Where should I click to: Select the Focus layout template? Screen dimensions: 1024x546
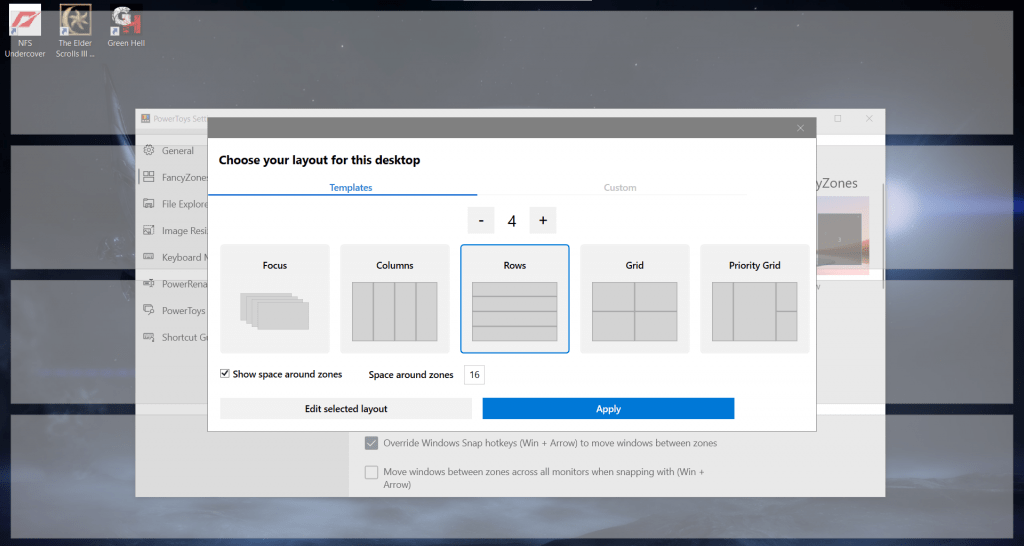(x=274, y=299)
